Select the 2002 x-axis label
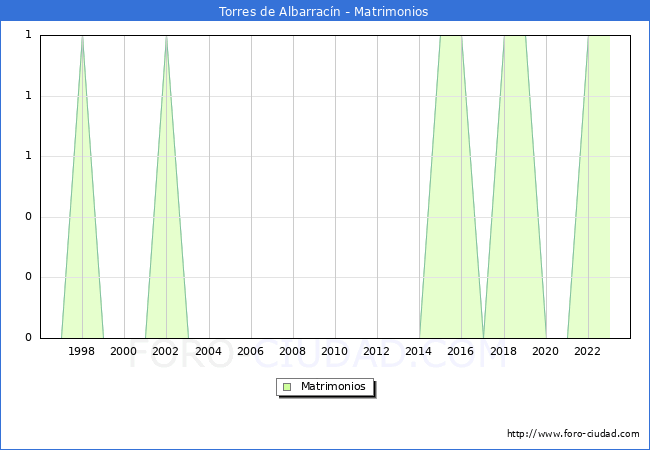 pyautogui.click(x=166, y=351)
